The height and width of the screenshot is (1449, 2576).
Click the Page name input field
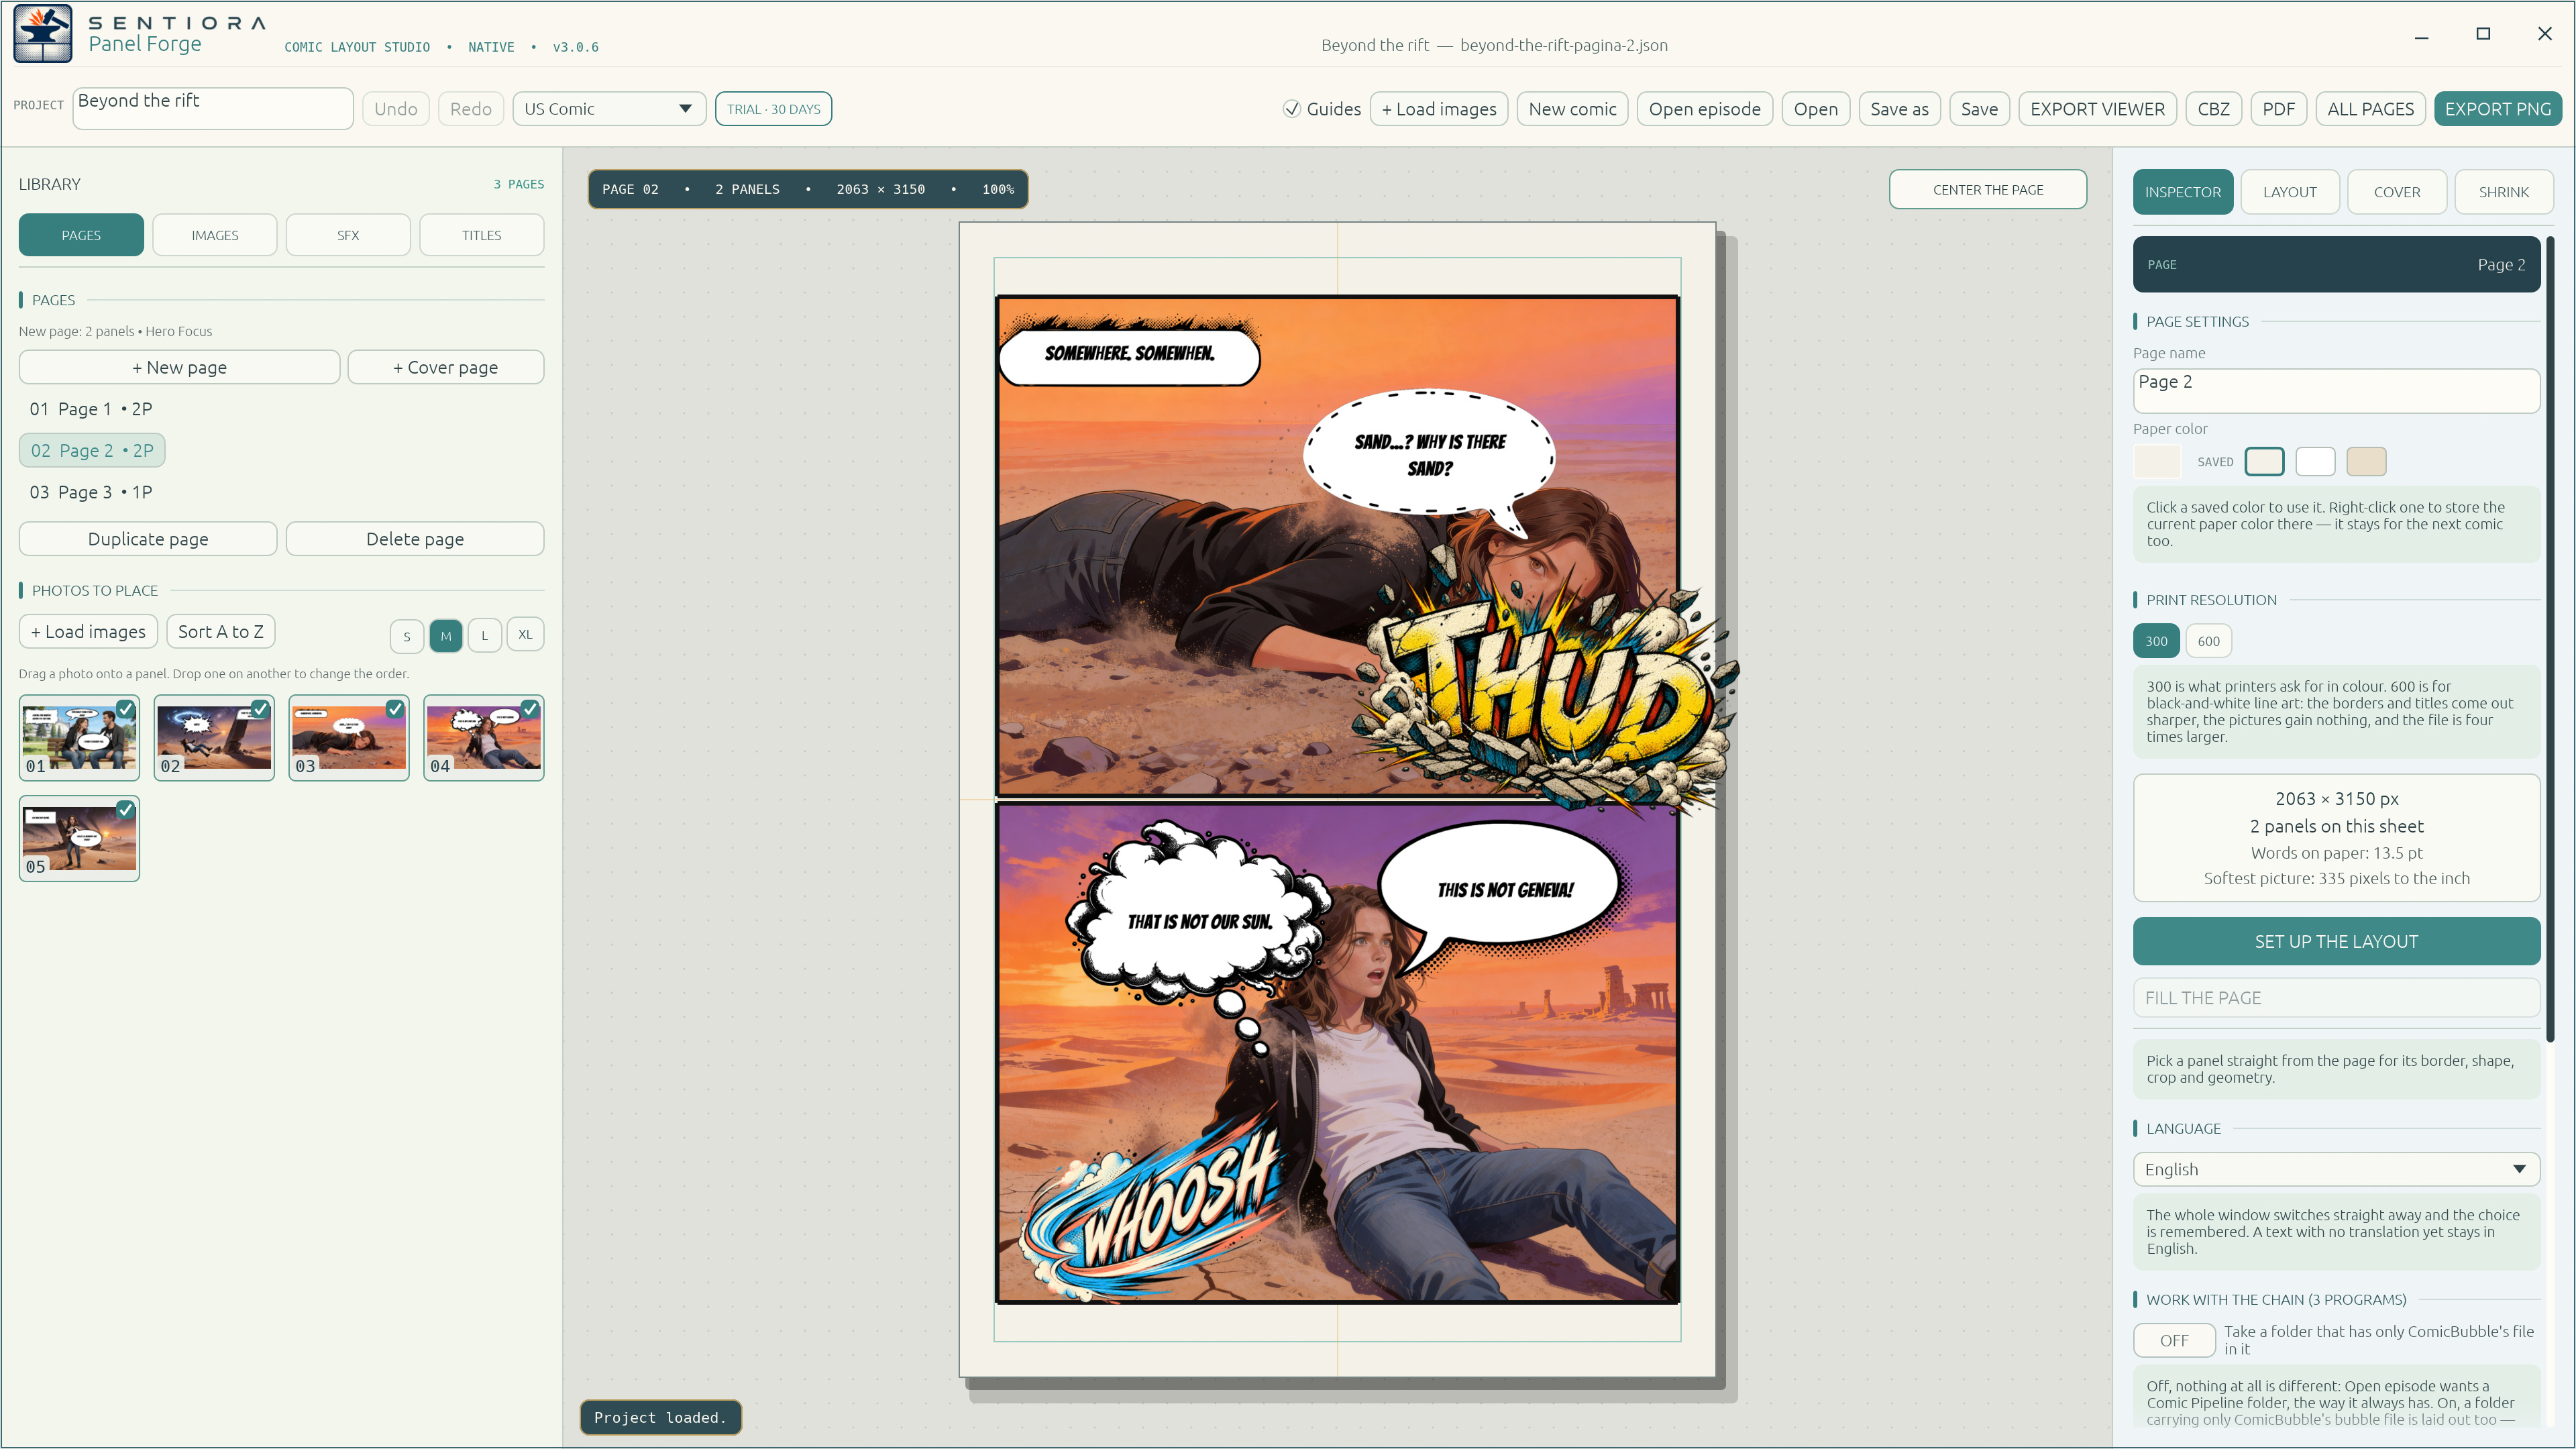tap(2336, 391)
